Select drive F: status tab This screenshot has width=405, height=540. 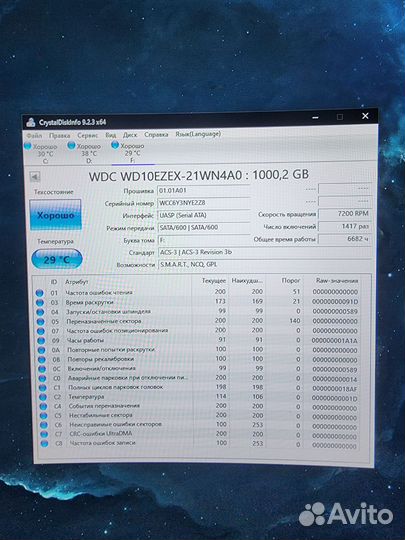point(128,153)
